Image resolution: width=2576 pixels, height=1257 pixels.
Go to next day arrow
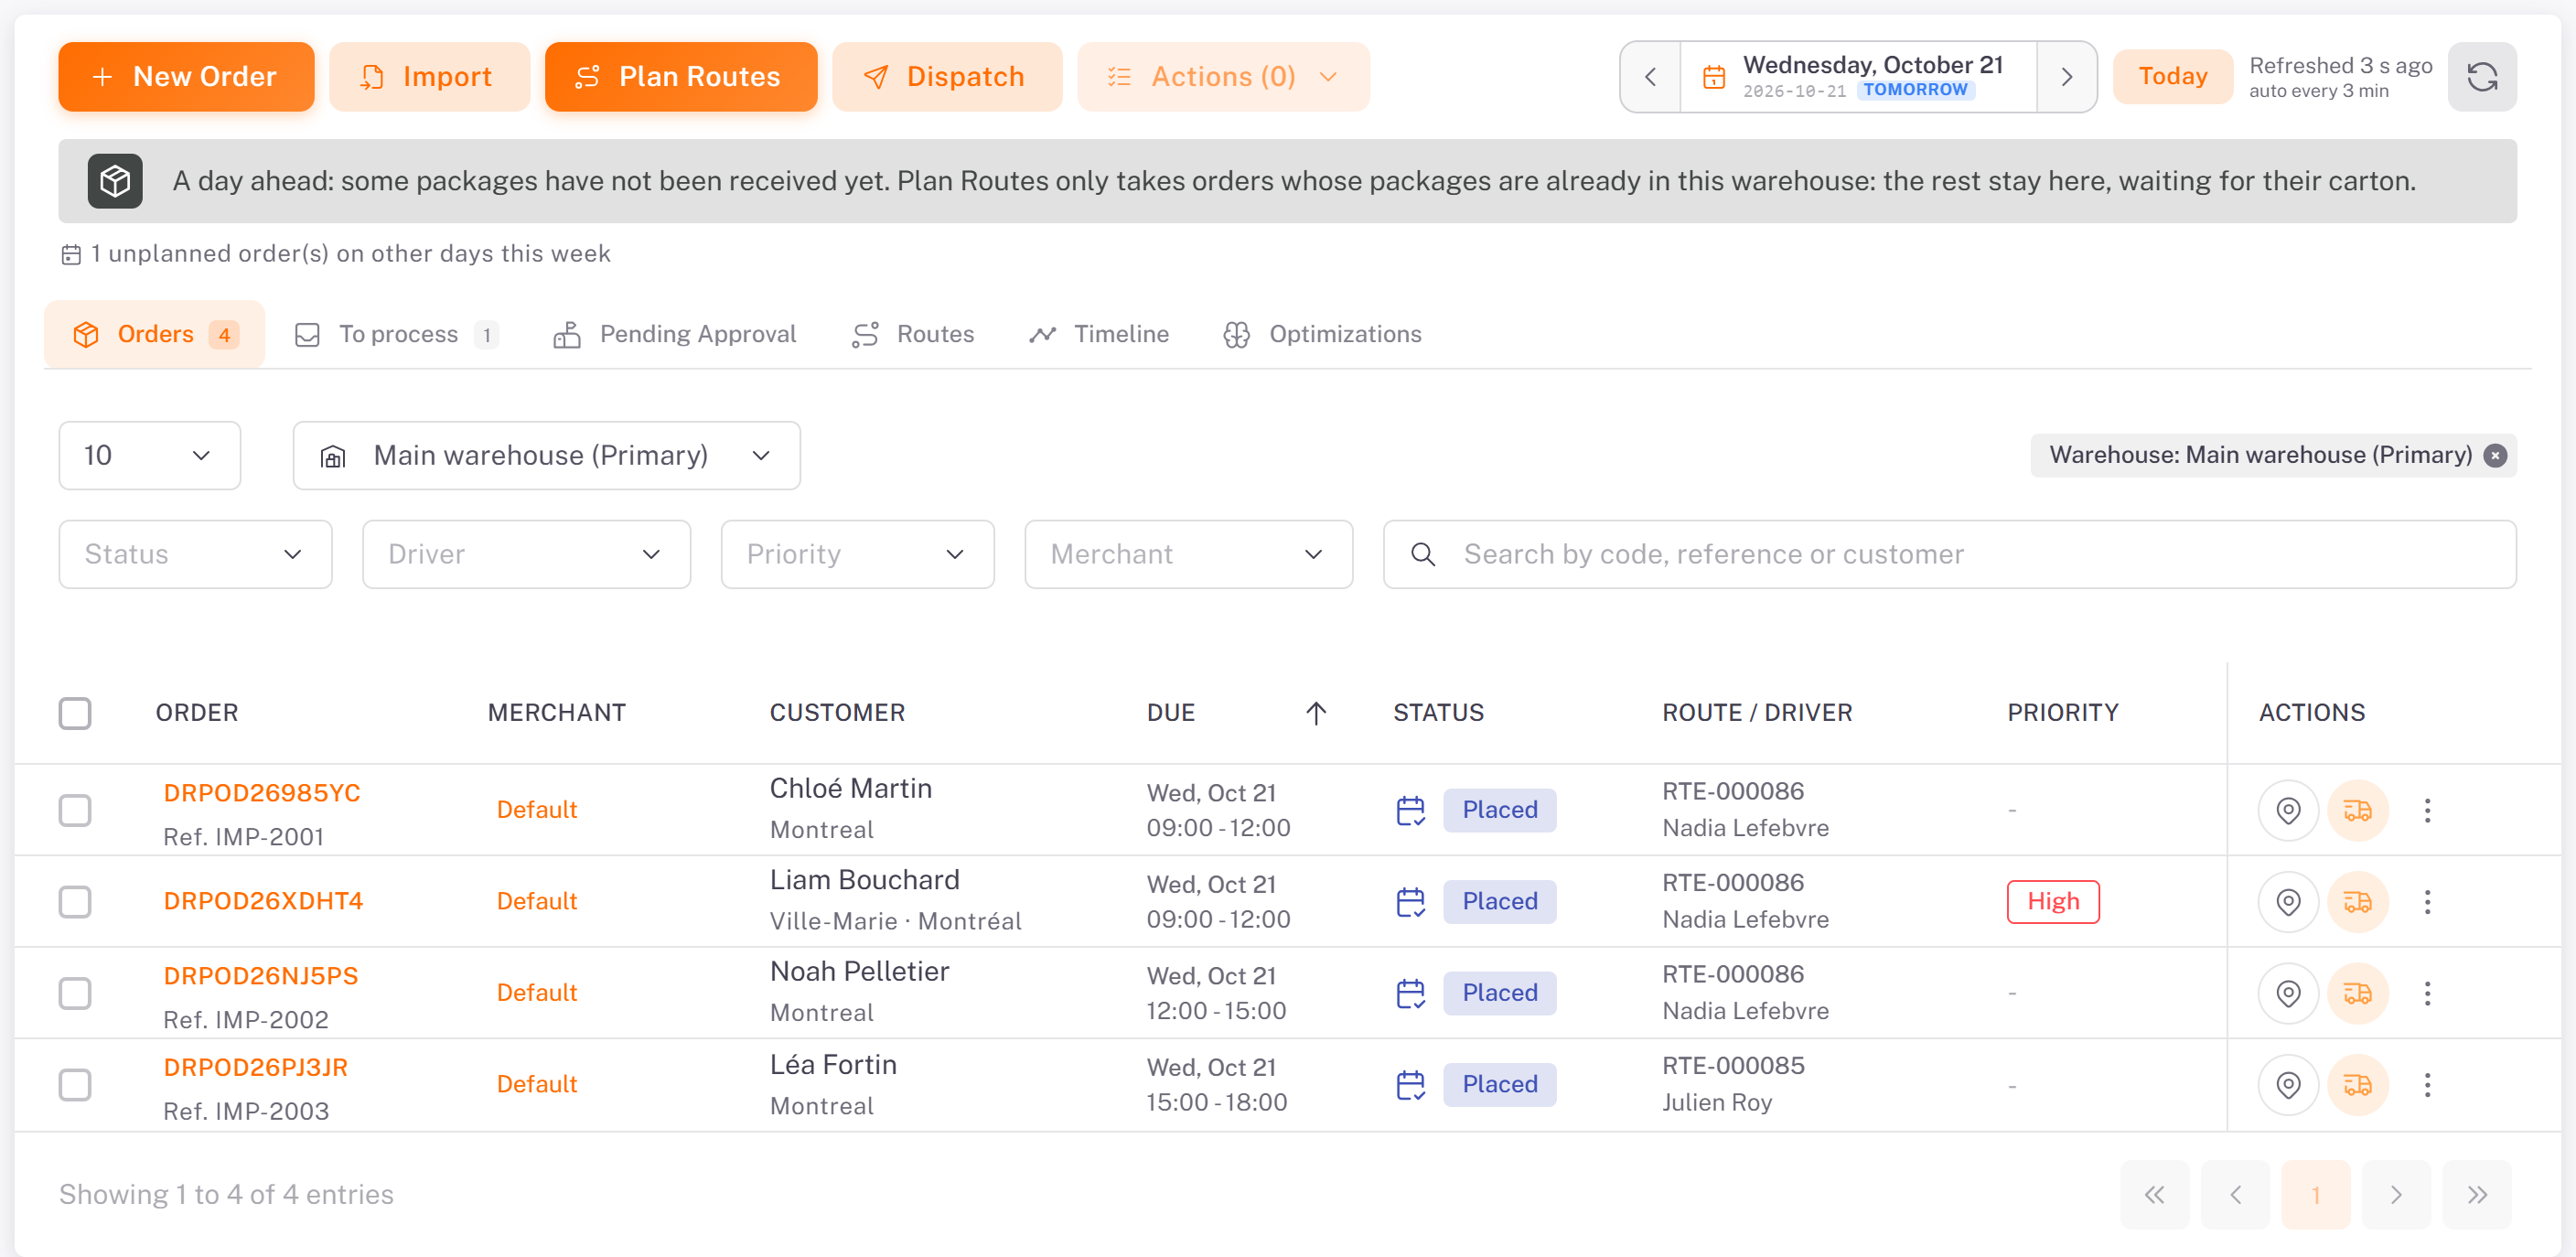coord(2066,77)
